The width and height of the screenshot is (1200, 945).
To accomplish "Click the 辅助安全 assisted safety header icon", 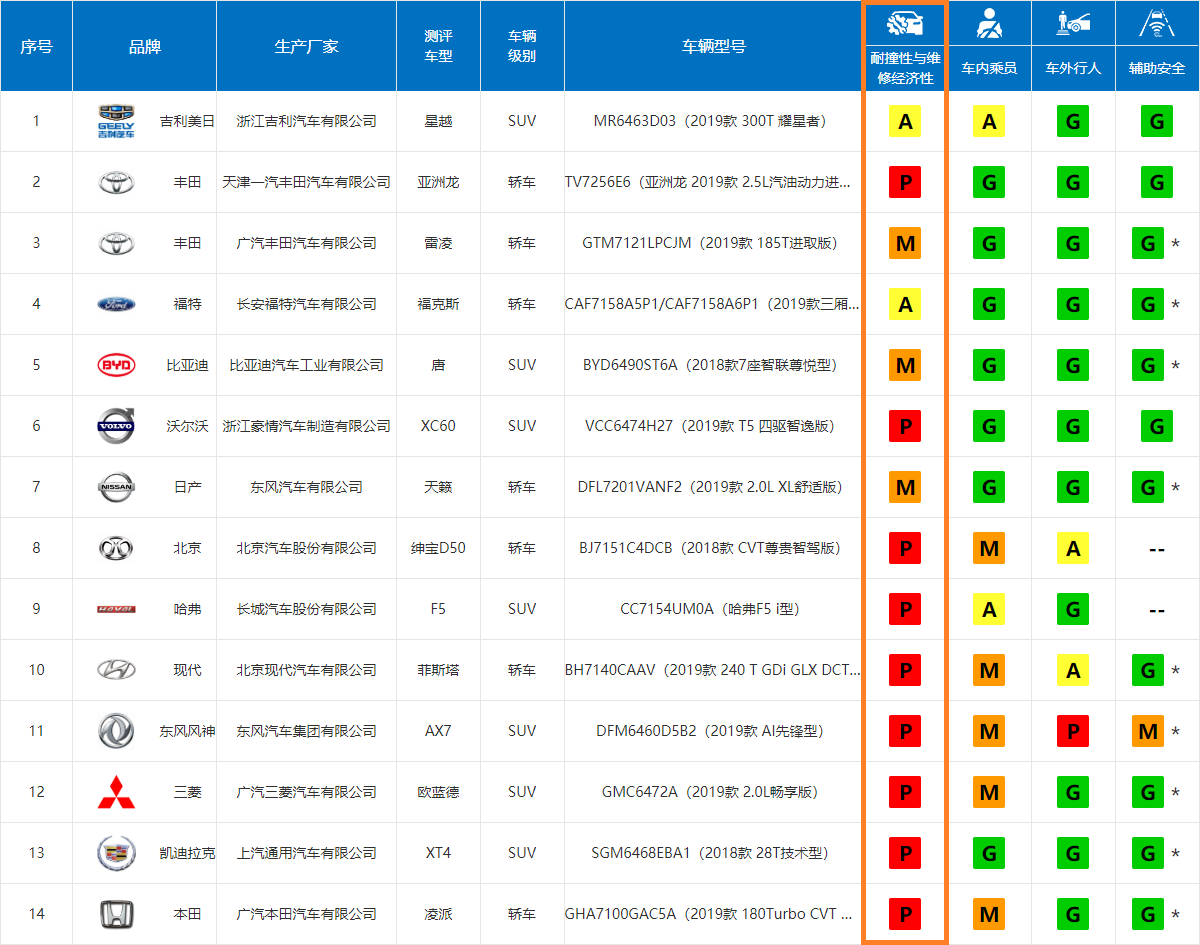I will point(1157,26).
